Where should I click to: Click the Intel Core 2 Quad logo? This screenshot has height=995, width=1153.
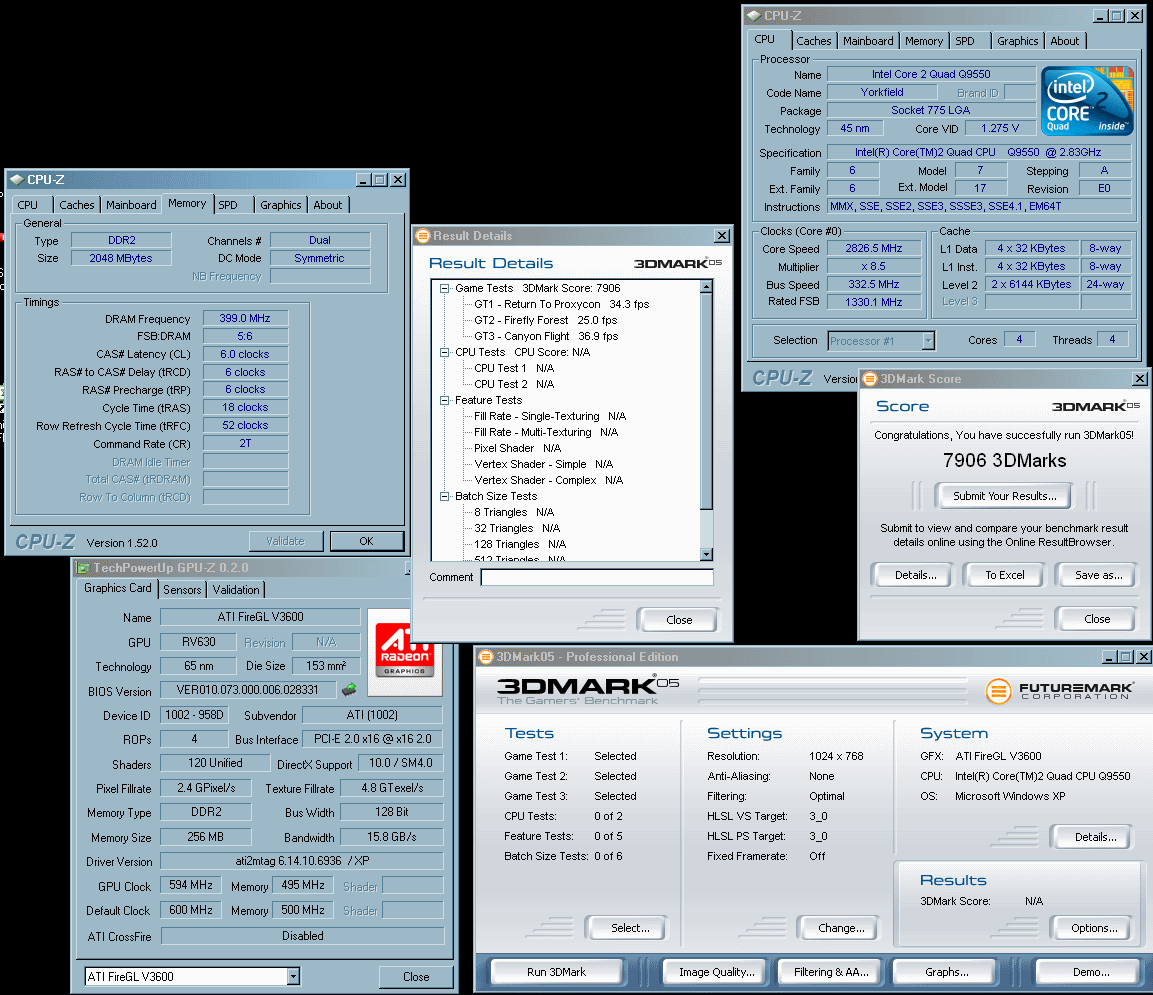click(x=1087, y=101)
